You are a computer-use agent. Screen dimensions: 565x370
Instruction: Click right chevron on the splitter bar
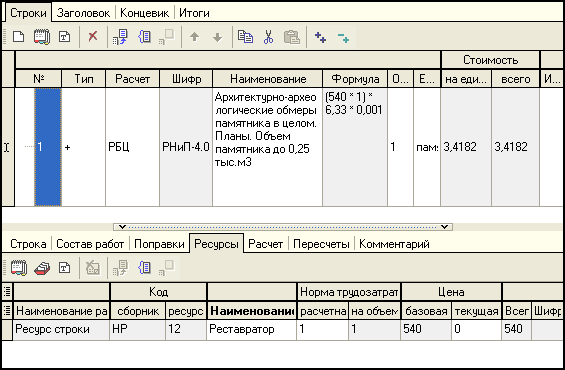pyautogui.click(x=445, y=227)
